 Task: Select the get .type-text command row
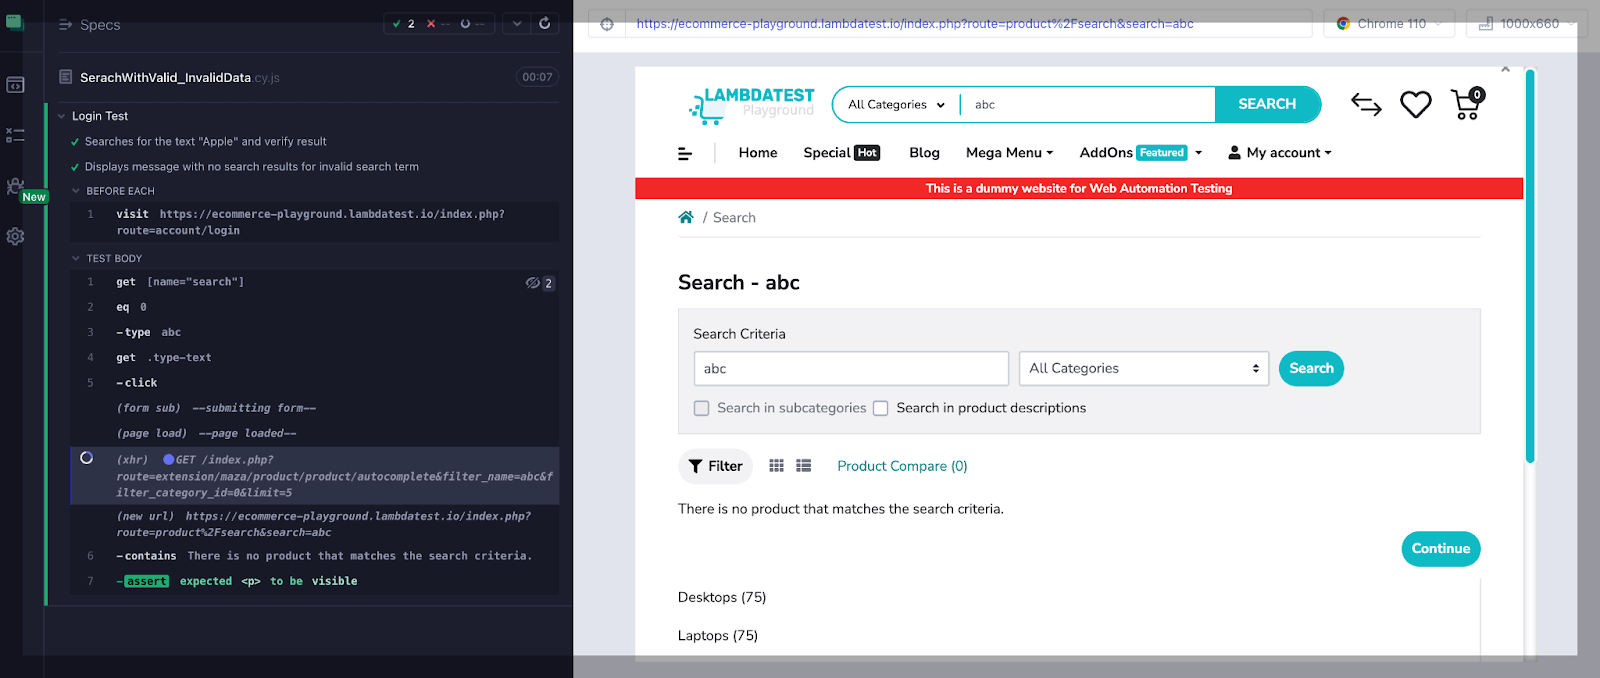314,357
